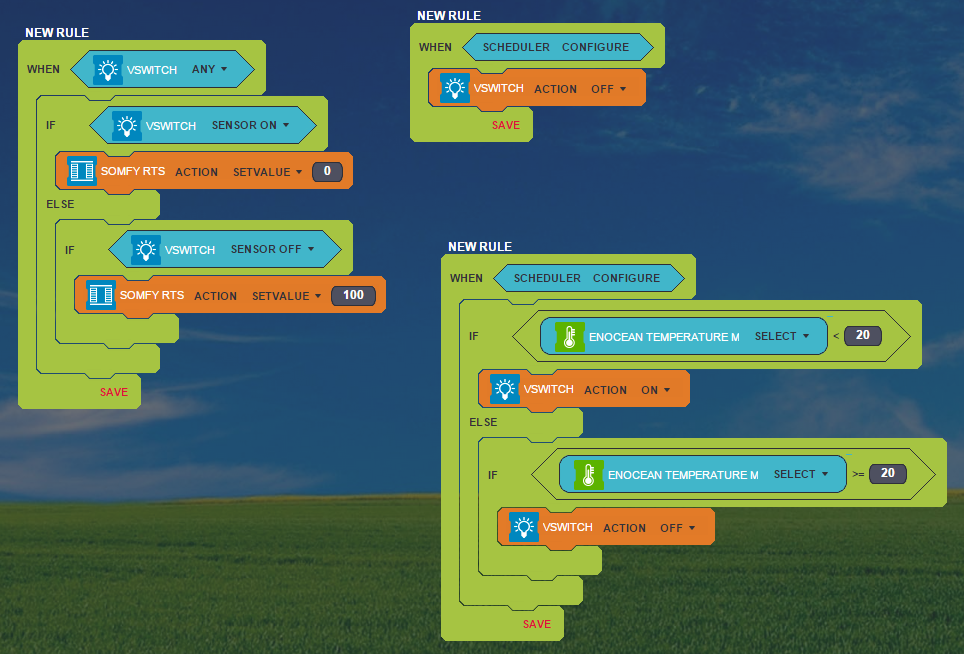The image size is (964, 654).
Task: Click the lightbulb icon on the VSWITCH ACTION ON block
Action: (505, 389)
